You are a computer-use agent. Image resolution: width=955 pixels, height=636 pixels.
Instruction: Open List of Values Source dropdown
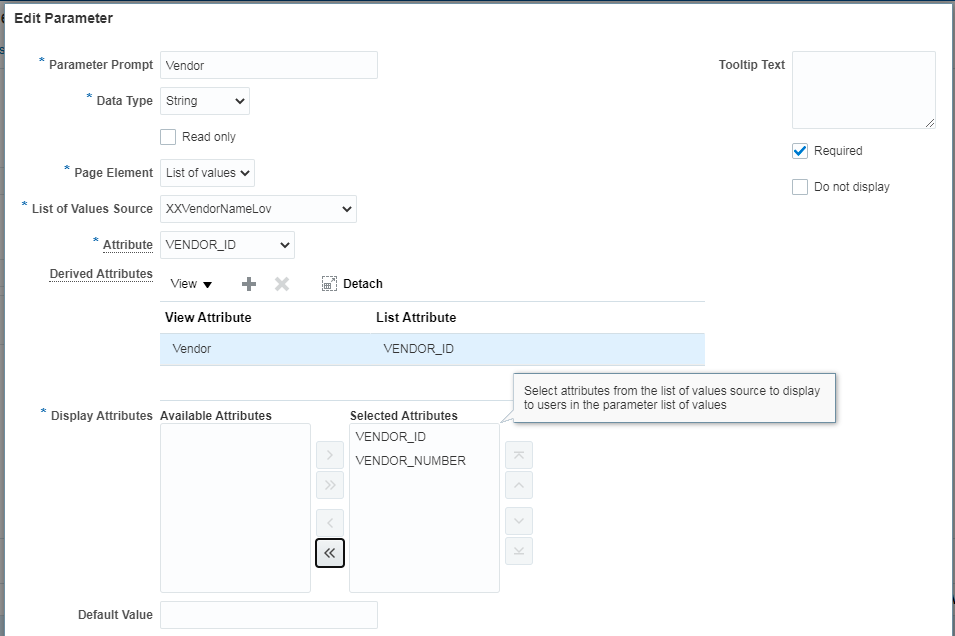pyautogui.click(x=258, y=209)
